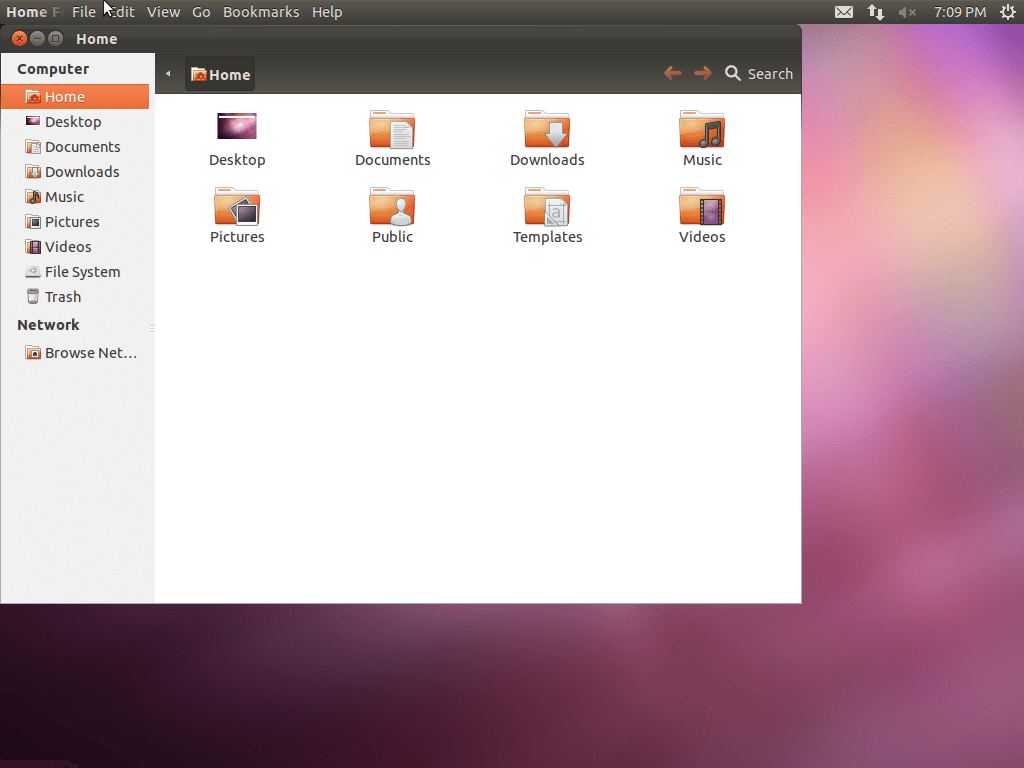Viewport: 1024px width, 768px height.
Task: Open Trash in the sidebar
Action: (x=62, y=297)
